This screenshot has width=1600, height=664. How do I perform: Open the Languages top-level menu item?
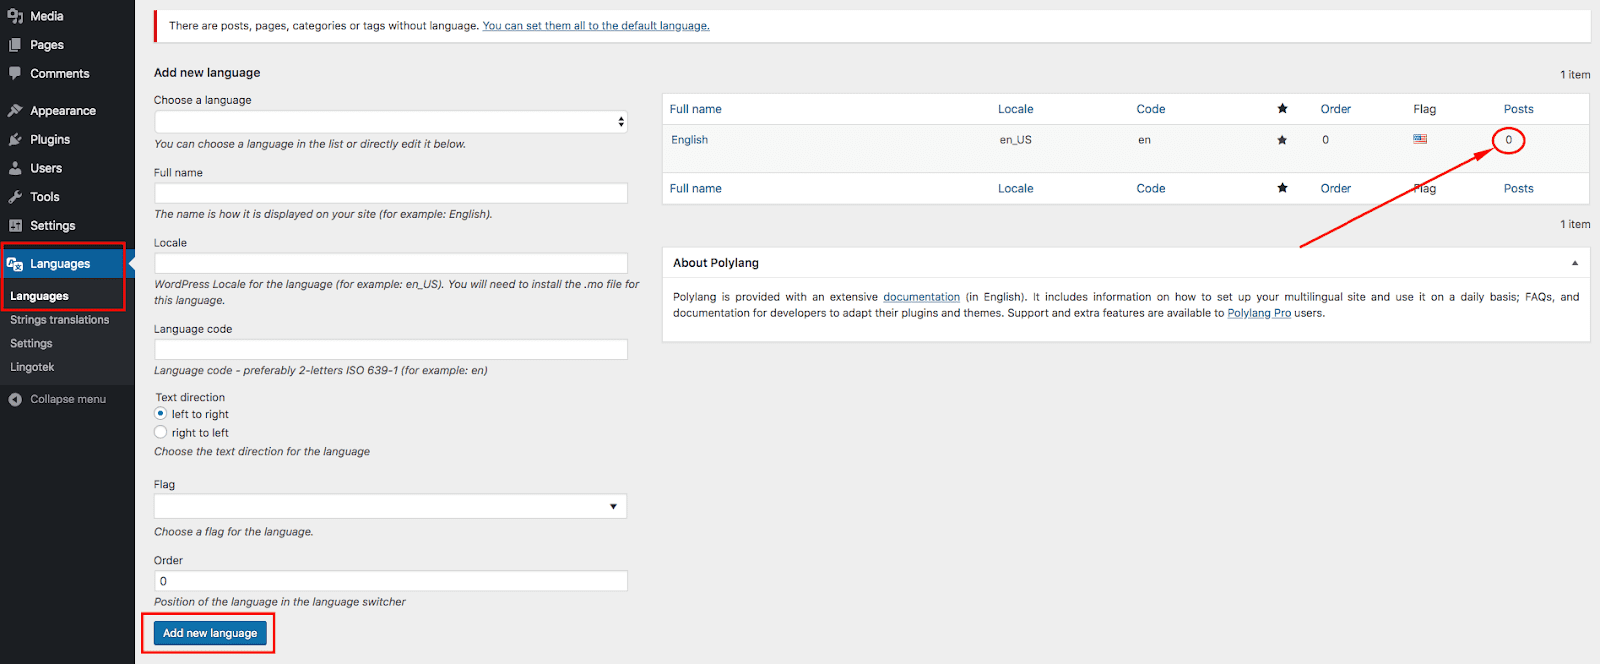coord(60,264)
